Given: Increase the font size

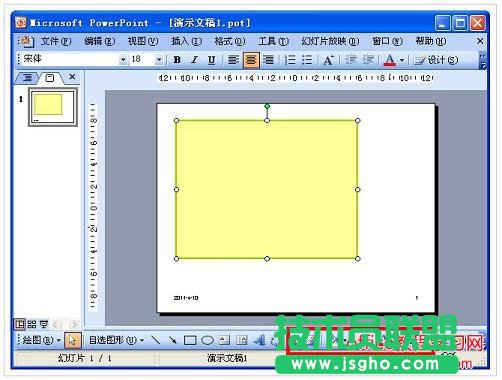Looking at the screenshot, I should tap(328, 60).
